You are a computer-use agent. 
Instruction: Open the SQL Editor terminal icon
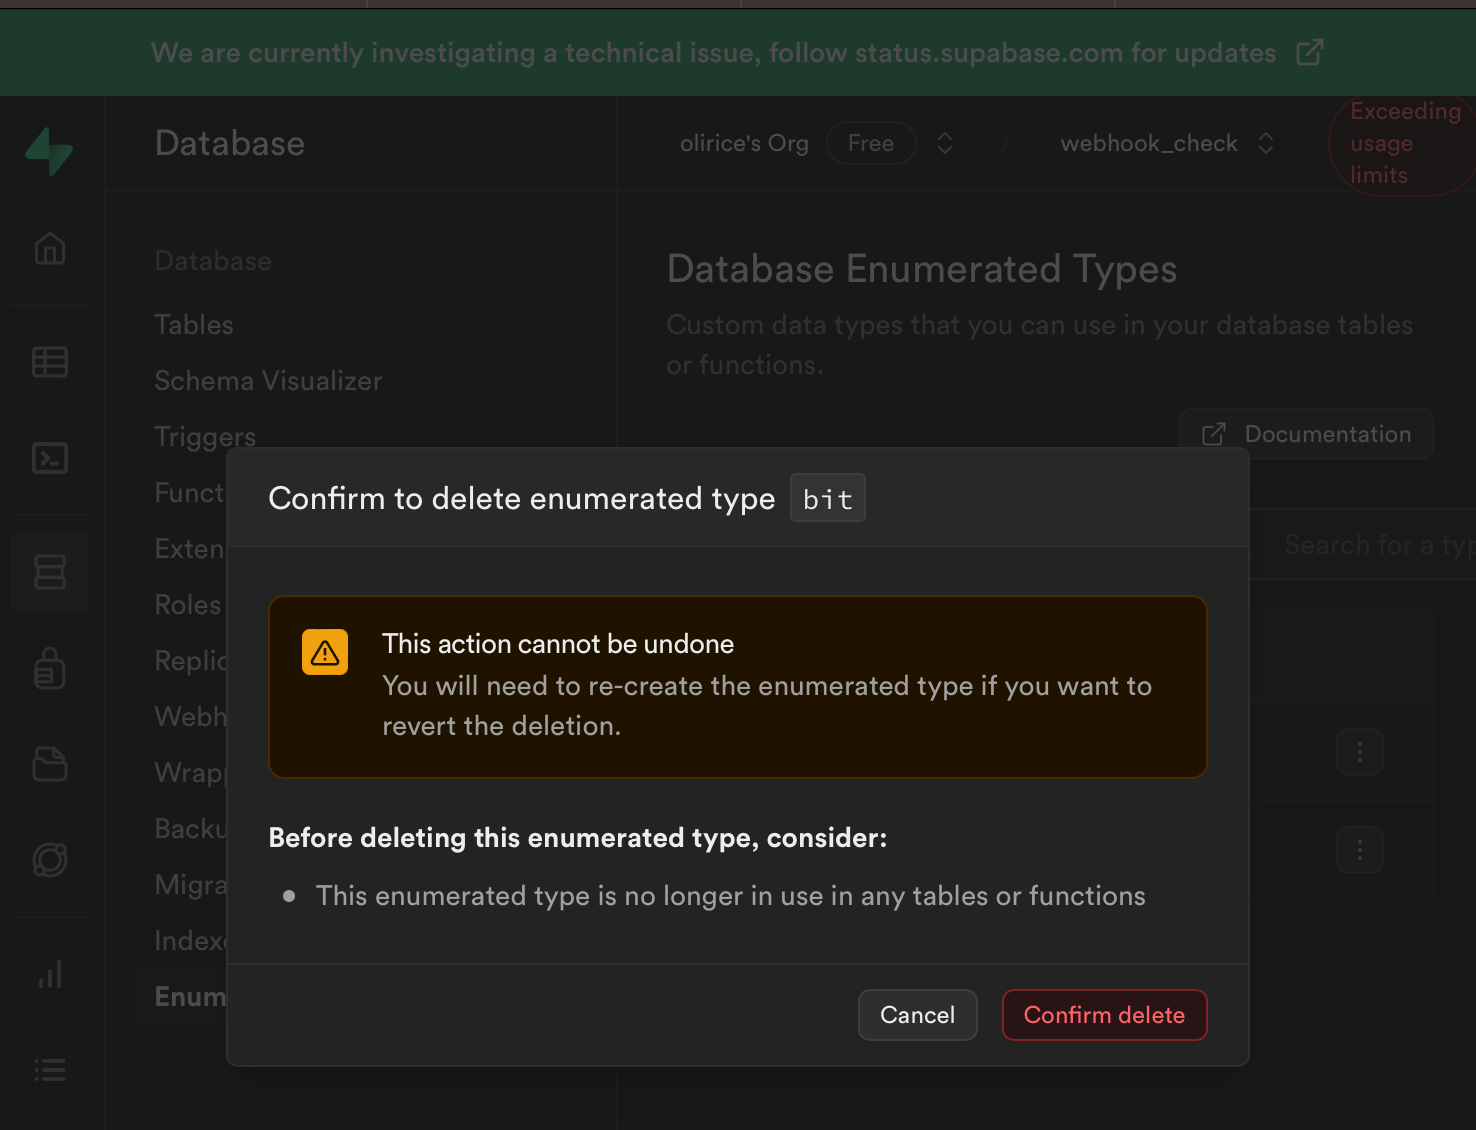click(x=49, y=458)
